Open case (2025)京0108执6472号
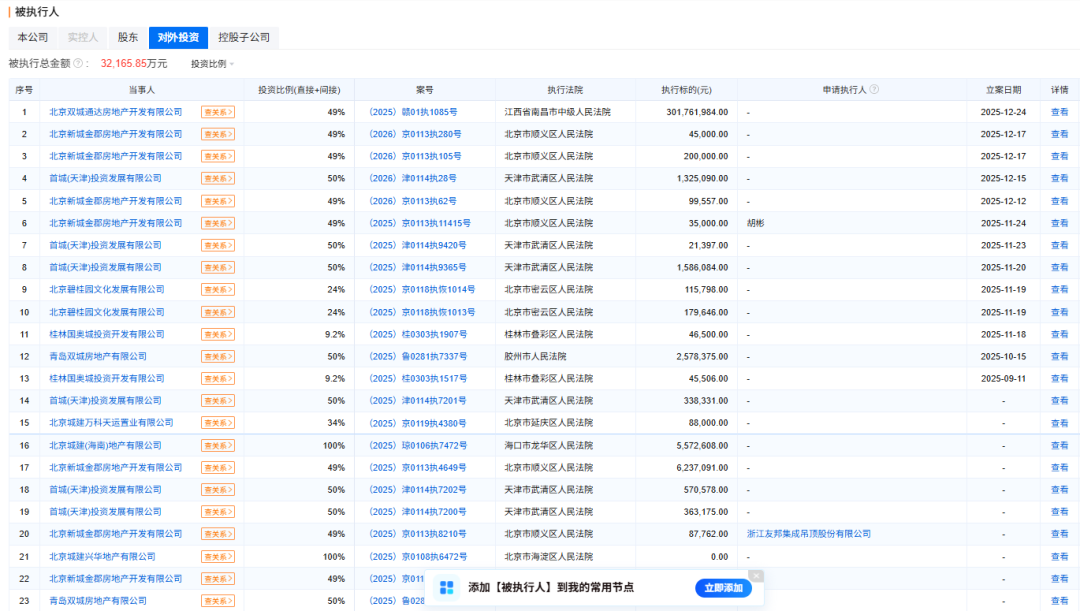 [418, 556]
